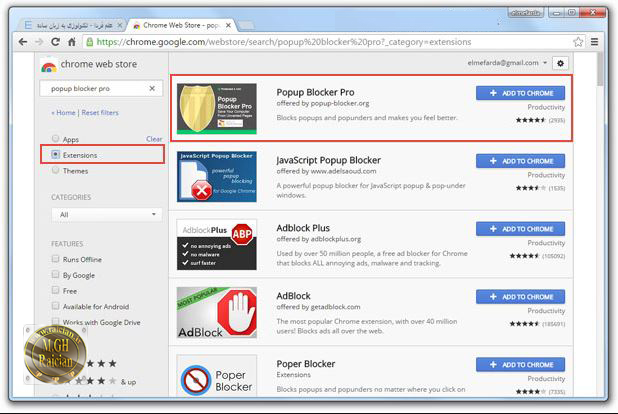Check Works with Google Drive filter
The height and width of the screenshot is (414, 618).
56,322
